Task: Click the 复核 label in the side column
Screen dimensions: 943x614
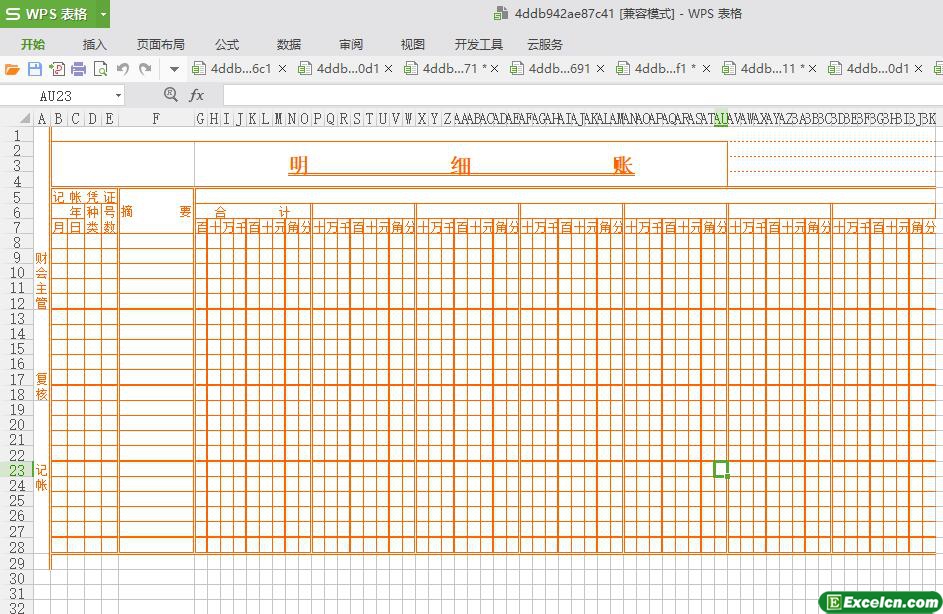Action: tap(41, 386)
